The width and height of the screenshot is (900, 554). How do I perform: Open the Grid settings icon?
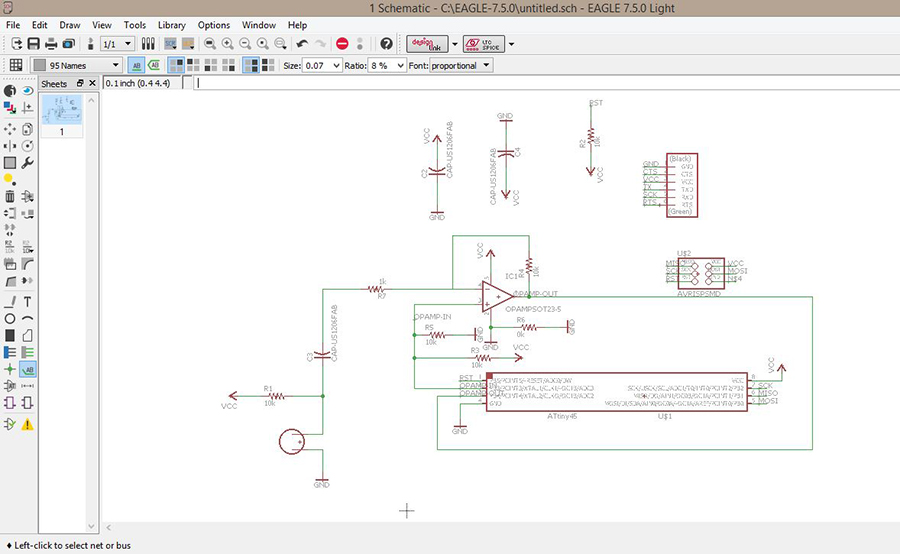pyautogui.click(x=16, y=65)
